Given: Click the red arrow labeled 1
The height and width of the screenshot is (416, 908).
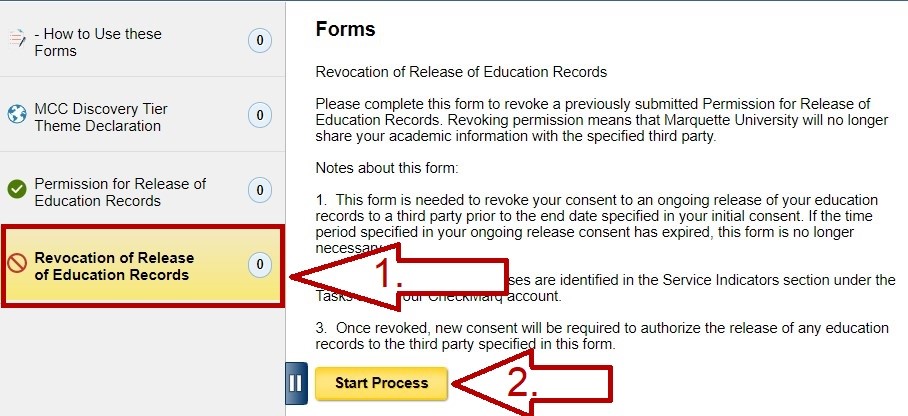Looking at the screenshot, I should 400,274.
